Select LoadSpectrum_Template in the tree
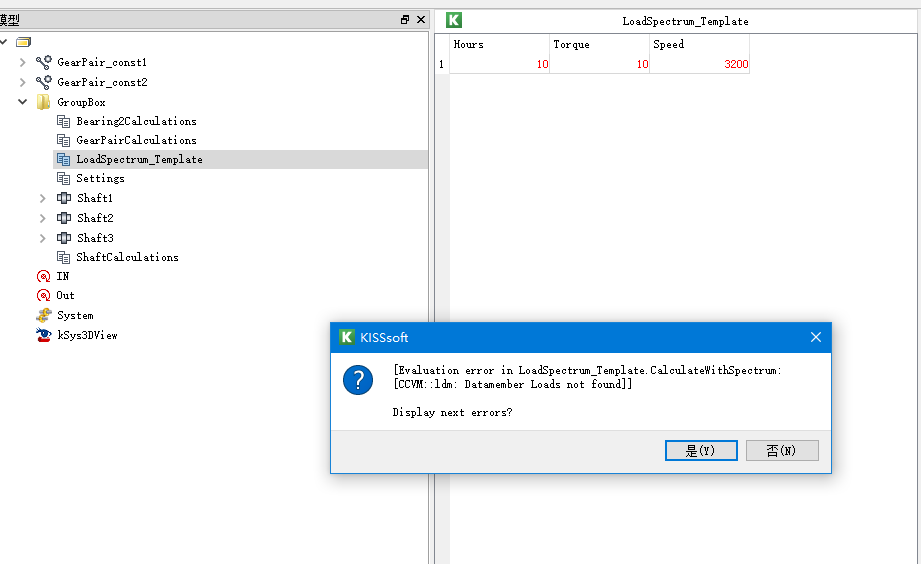 click(139, 159)
